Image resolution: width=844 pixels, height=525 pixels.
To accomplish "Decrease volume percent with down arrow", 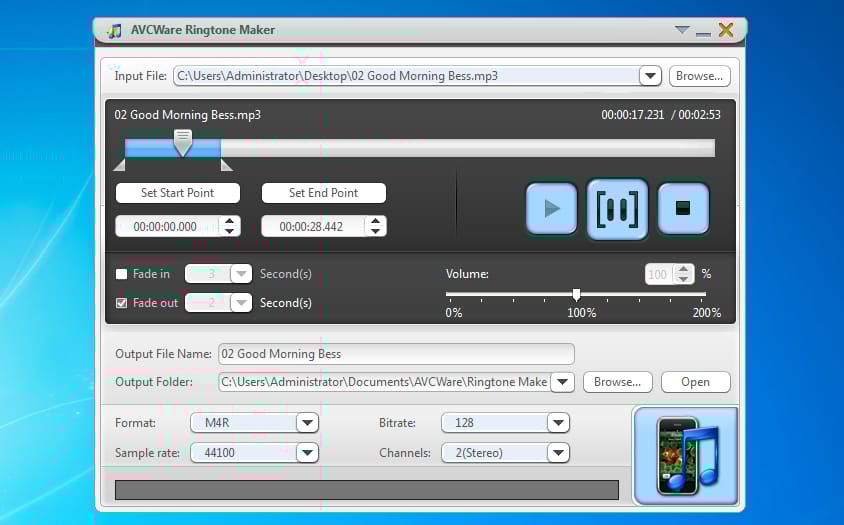I will (x=683, y=279).
